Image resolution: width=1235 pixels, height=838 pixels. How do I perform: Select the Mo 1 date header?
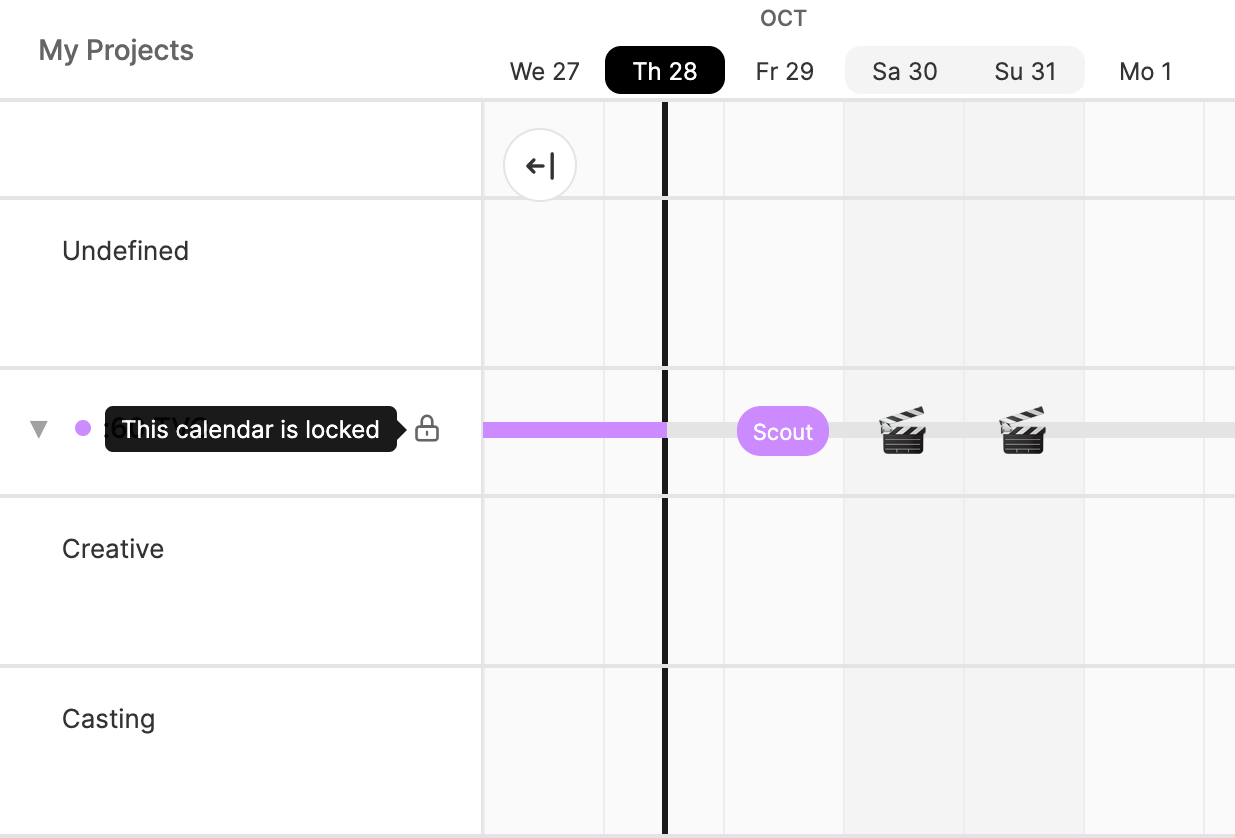(x=1145, y=71)
